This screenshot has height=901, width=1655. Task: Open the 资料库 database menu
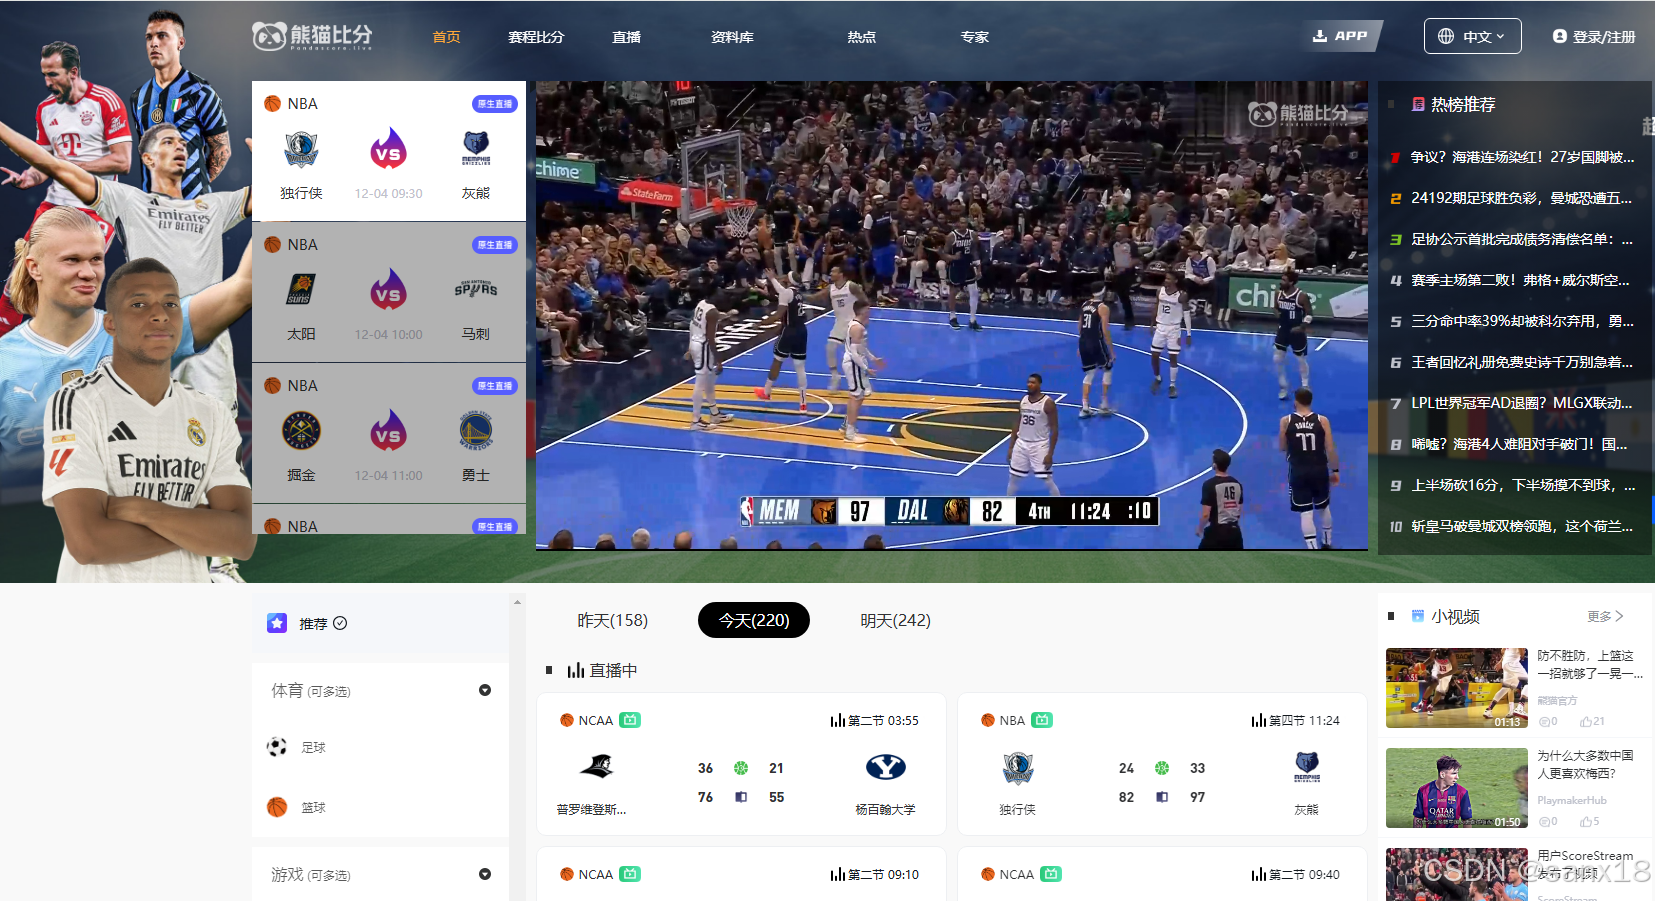(732, 37)
